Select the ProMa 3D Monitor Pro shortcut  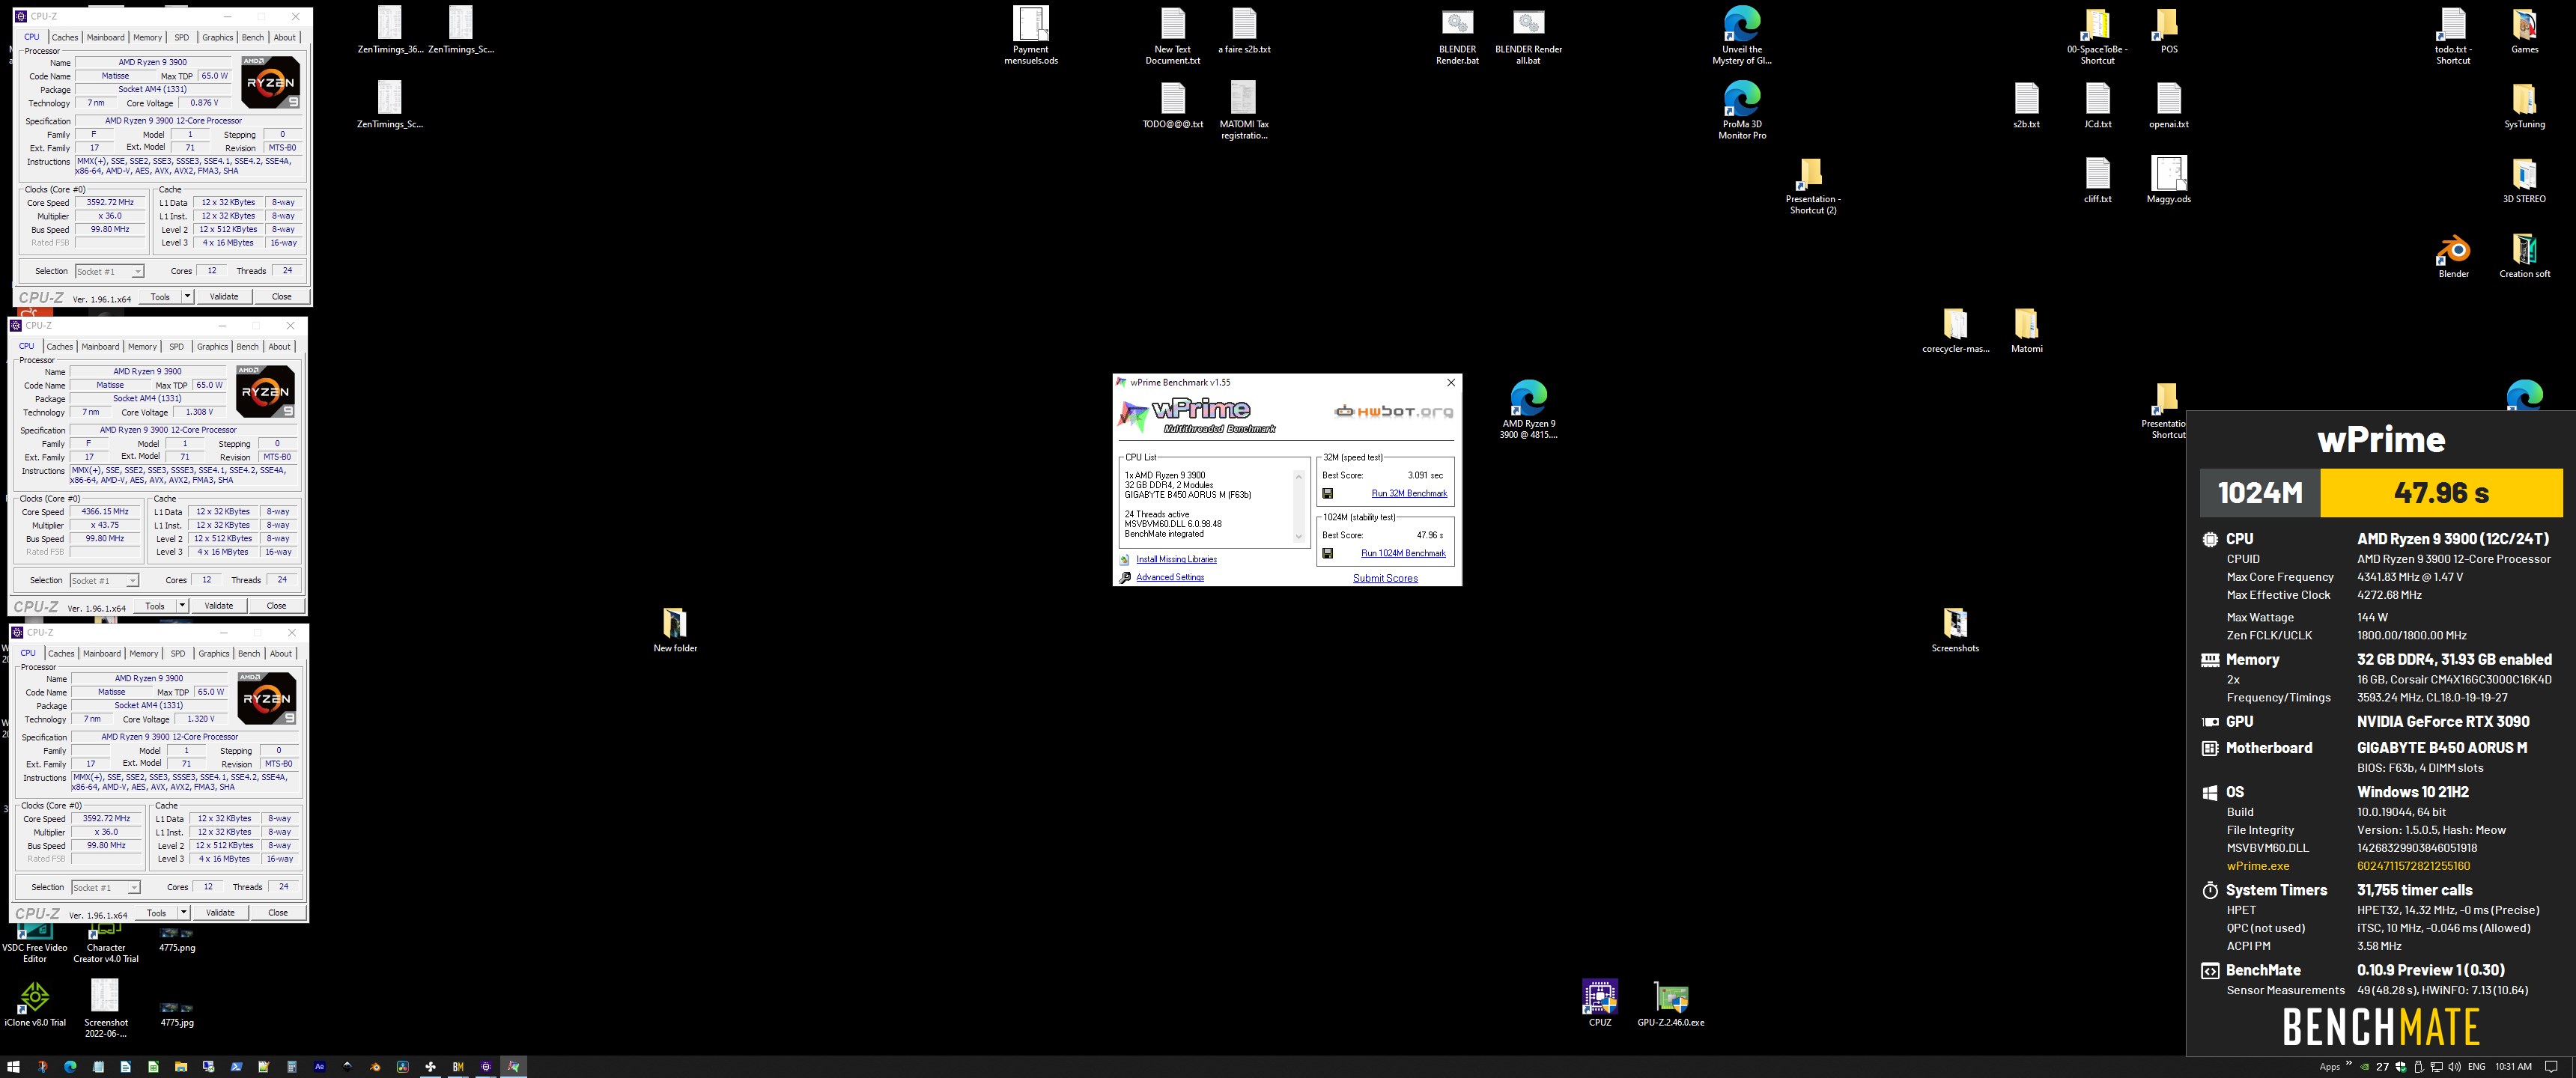[x=1742, y=110]
